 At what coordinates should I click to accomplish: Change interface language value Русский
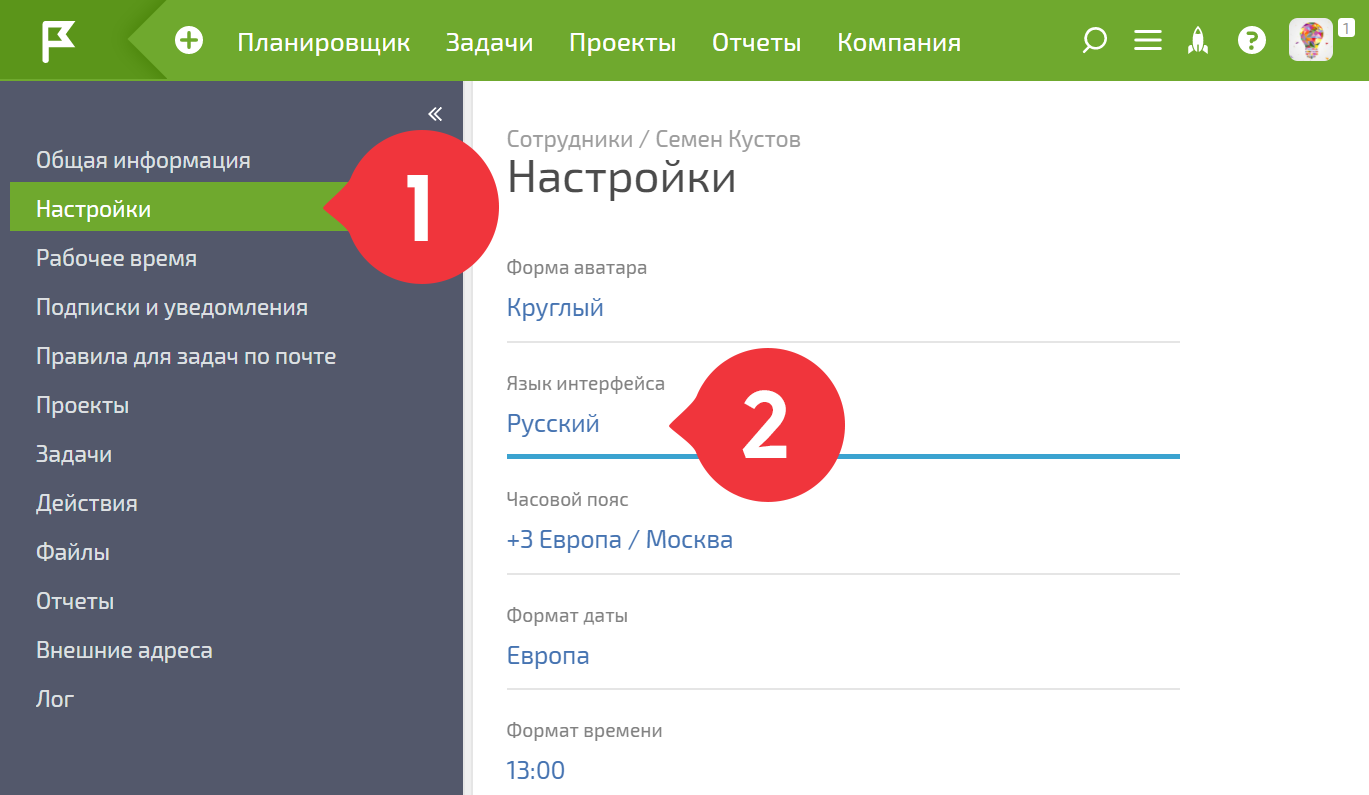(553, 423)
